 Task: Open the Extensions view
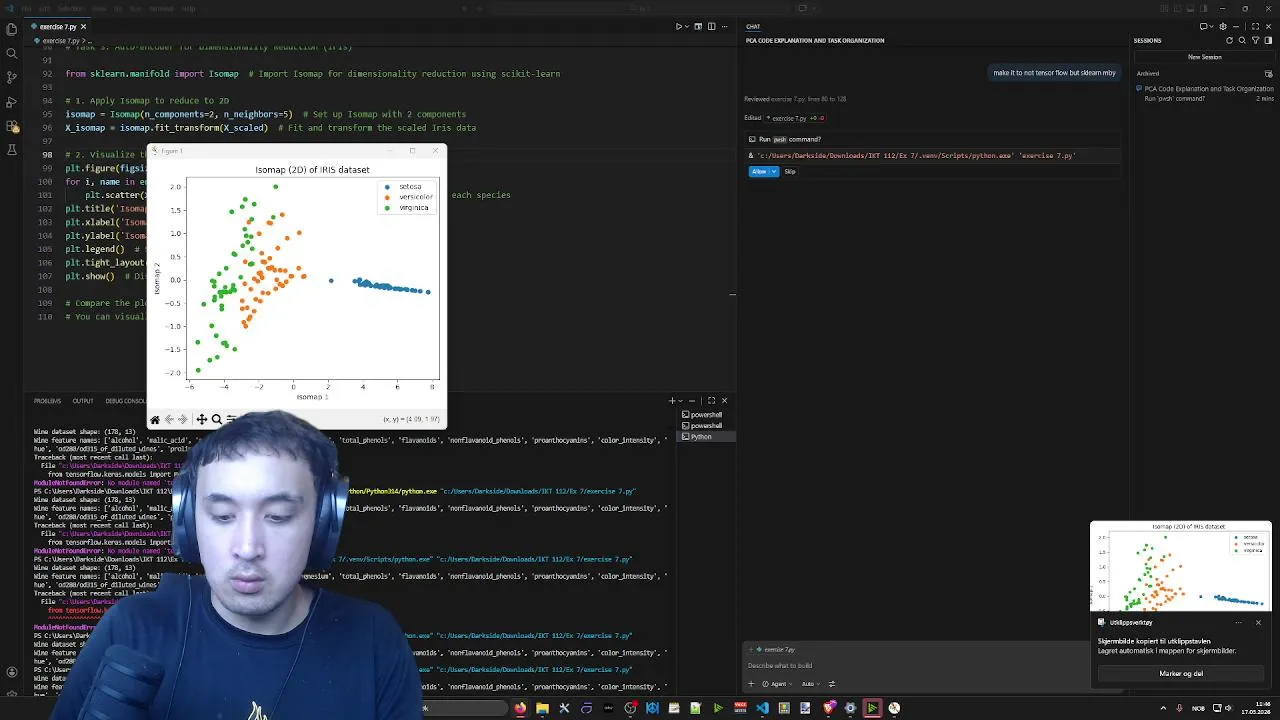coord(11,126)
